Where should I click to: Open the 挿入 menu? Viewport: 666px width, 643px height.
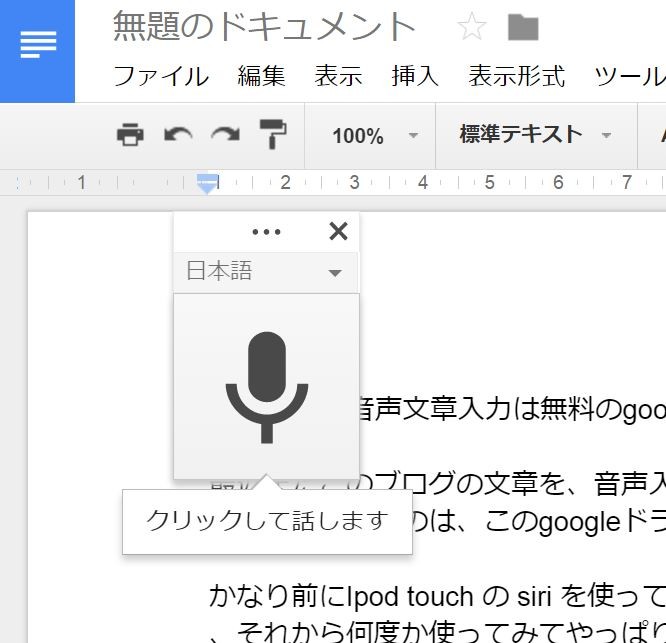point(415,76)
